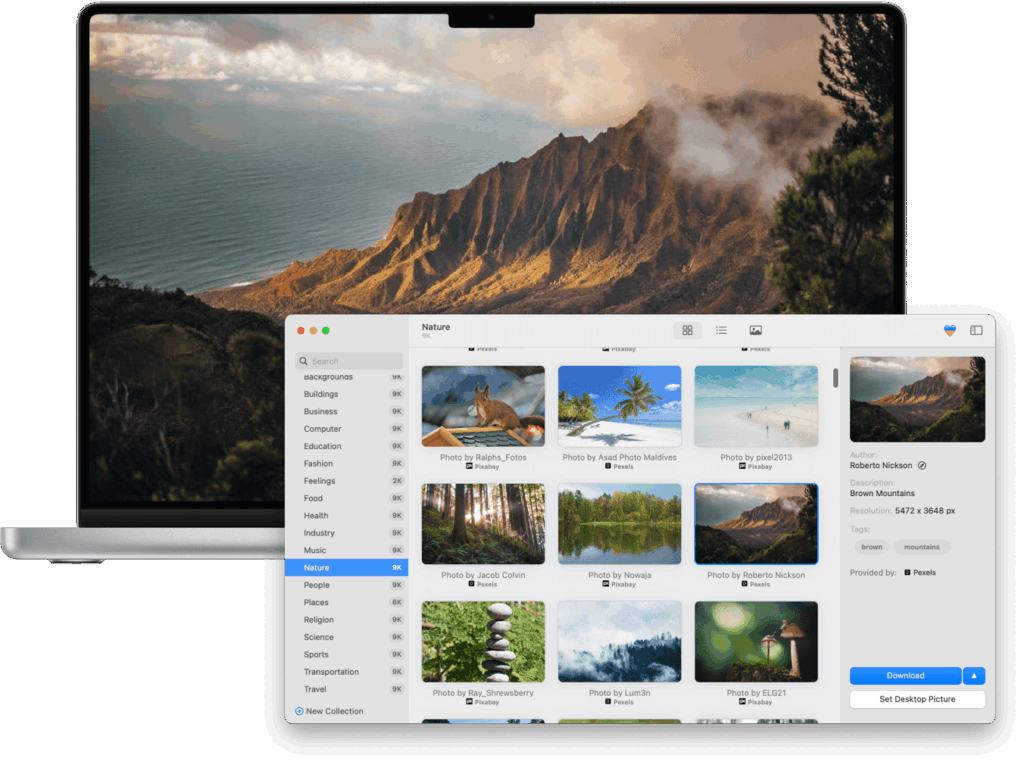The width and height of the screenshot is (1024, 765).
Task: Select the Nature category
Action: coord(346,567)
